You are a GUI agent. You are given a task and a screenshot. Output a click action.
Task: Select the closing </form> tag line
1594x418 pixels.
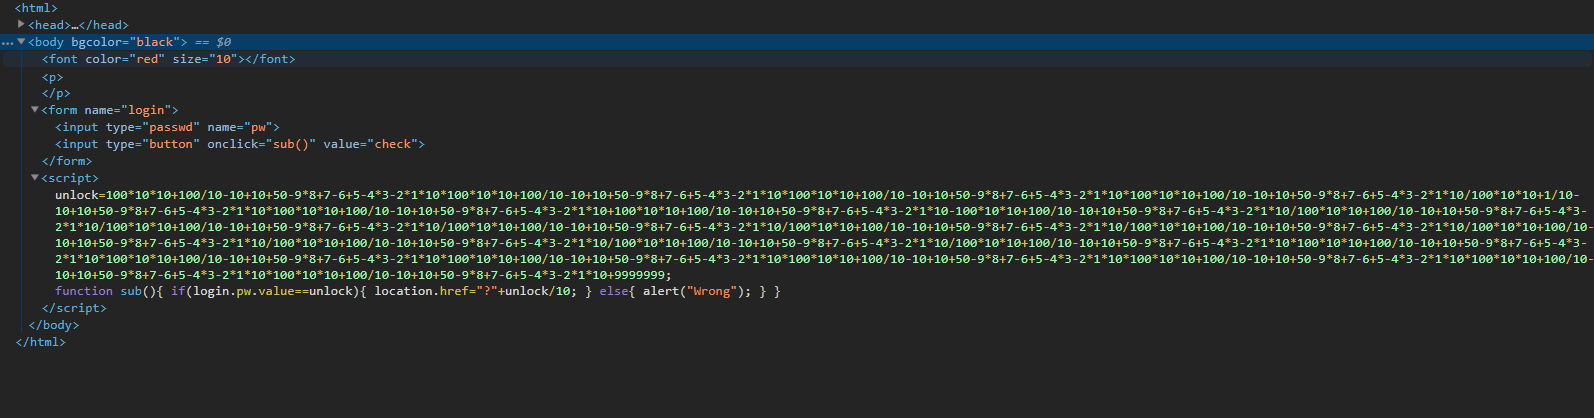[67, 161]
